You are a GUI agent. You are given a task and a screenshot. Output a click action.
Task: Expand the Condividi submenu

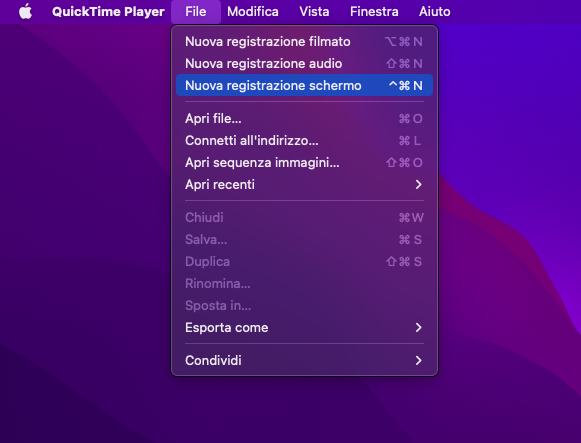tap(304, 360)
